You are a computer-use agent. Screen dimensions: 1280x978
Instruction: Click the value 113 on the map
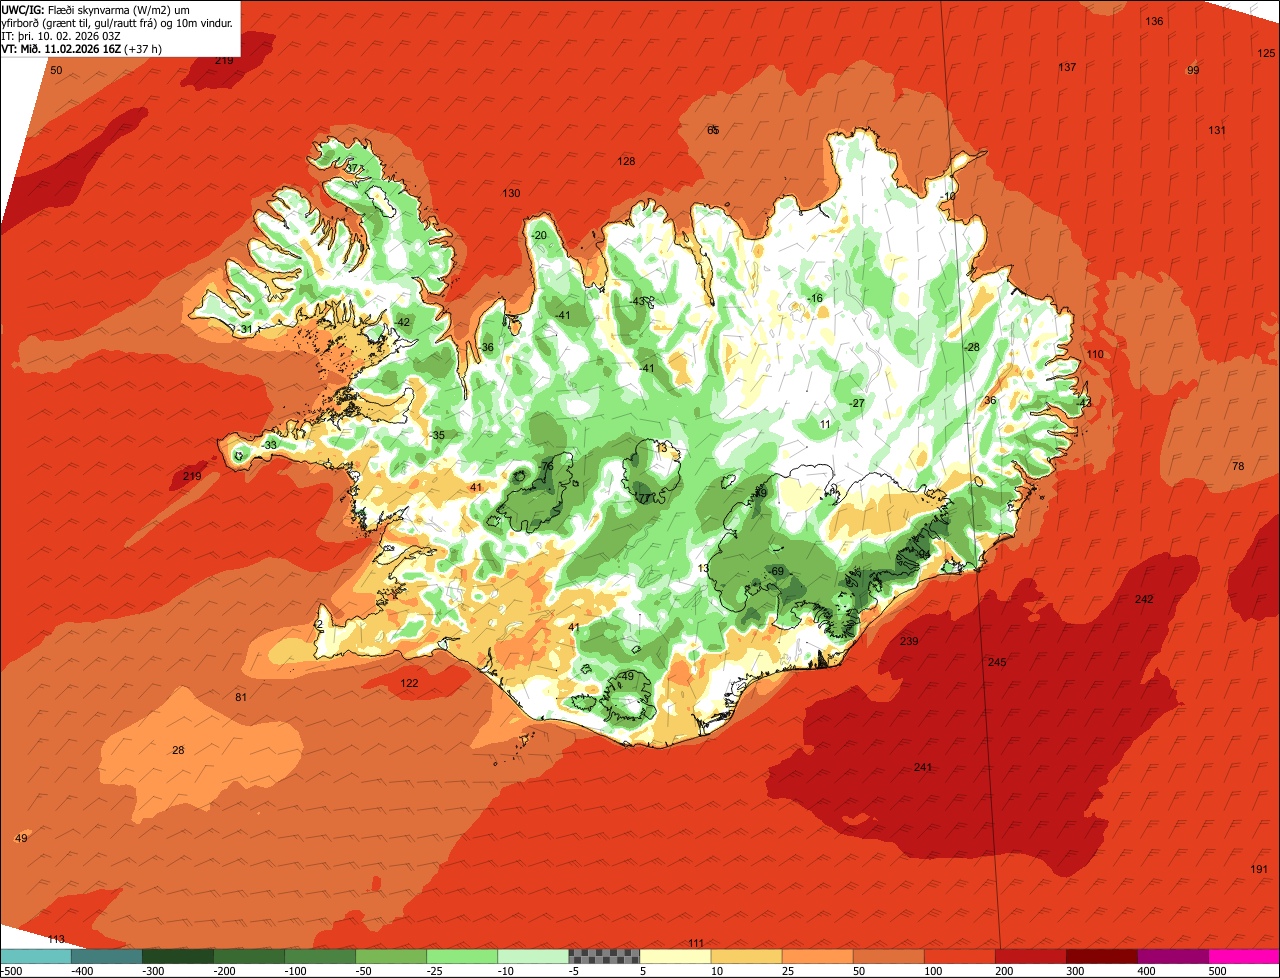click(x=56, y=939)
